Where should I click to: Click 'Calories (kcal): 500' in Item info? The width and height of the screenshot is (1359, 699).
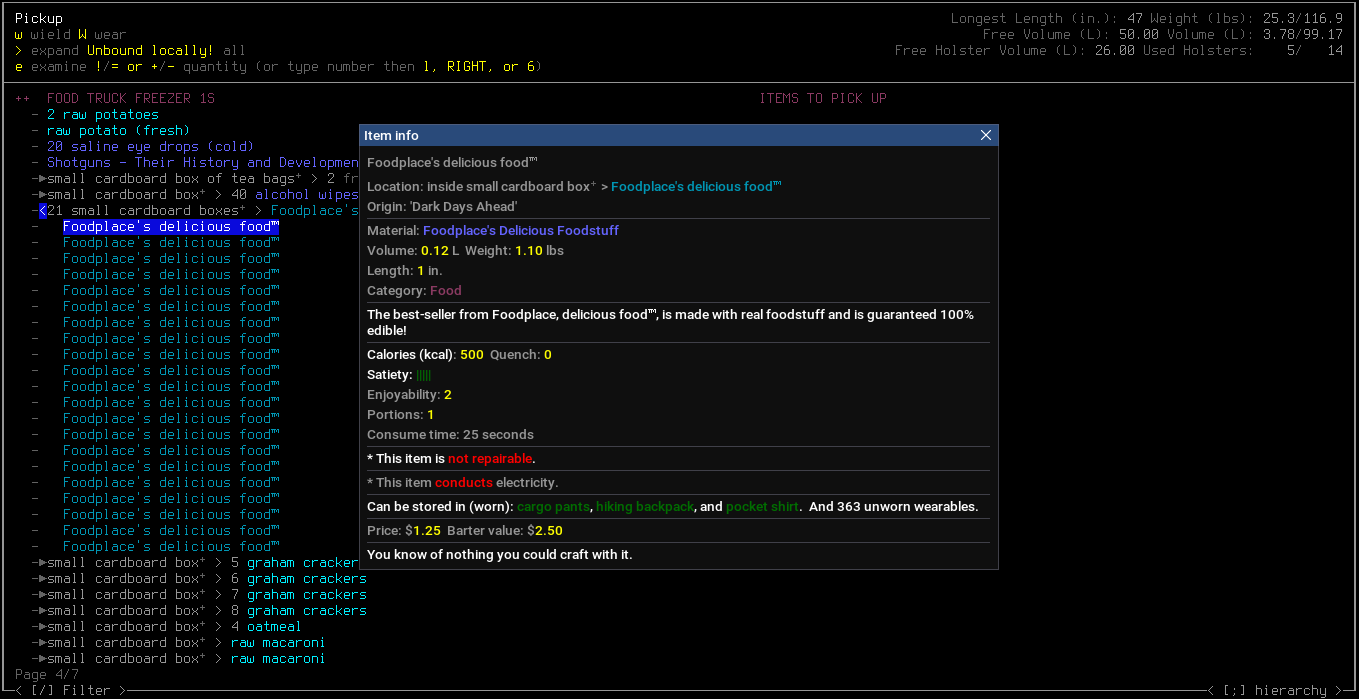[x=425, y=355]
